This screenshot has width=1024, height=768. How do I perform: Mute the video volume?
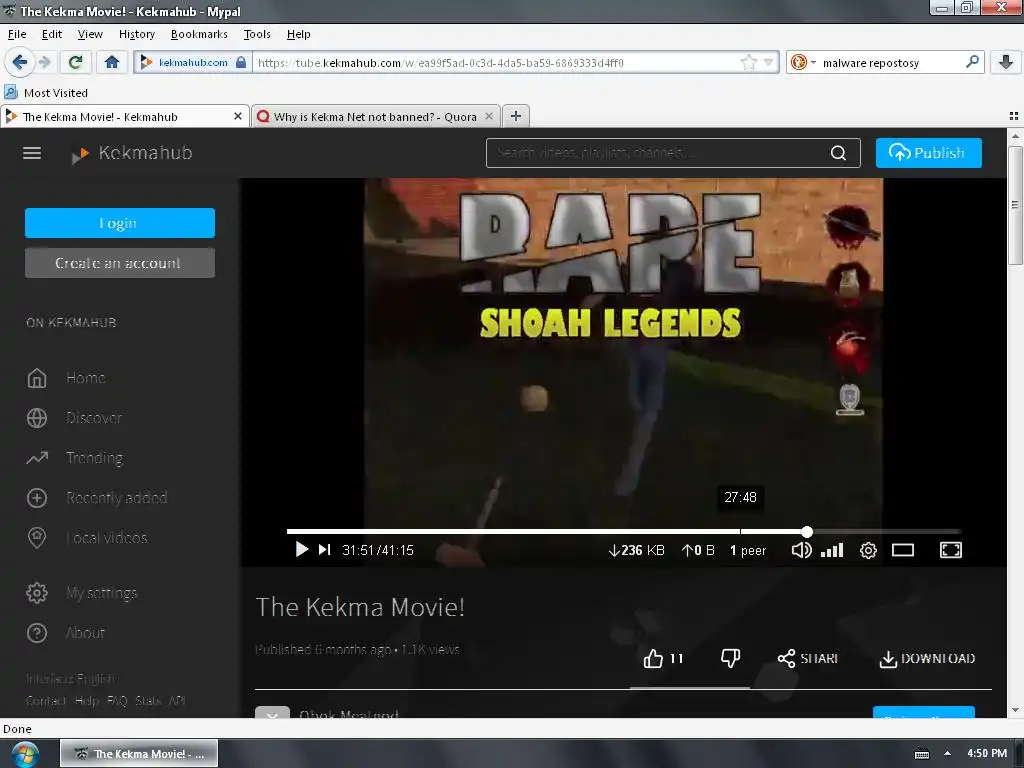pyautogui.click(x=801, y=550)
